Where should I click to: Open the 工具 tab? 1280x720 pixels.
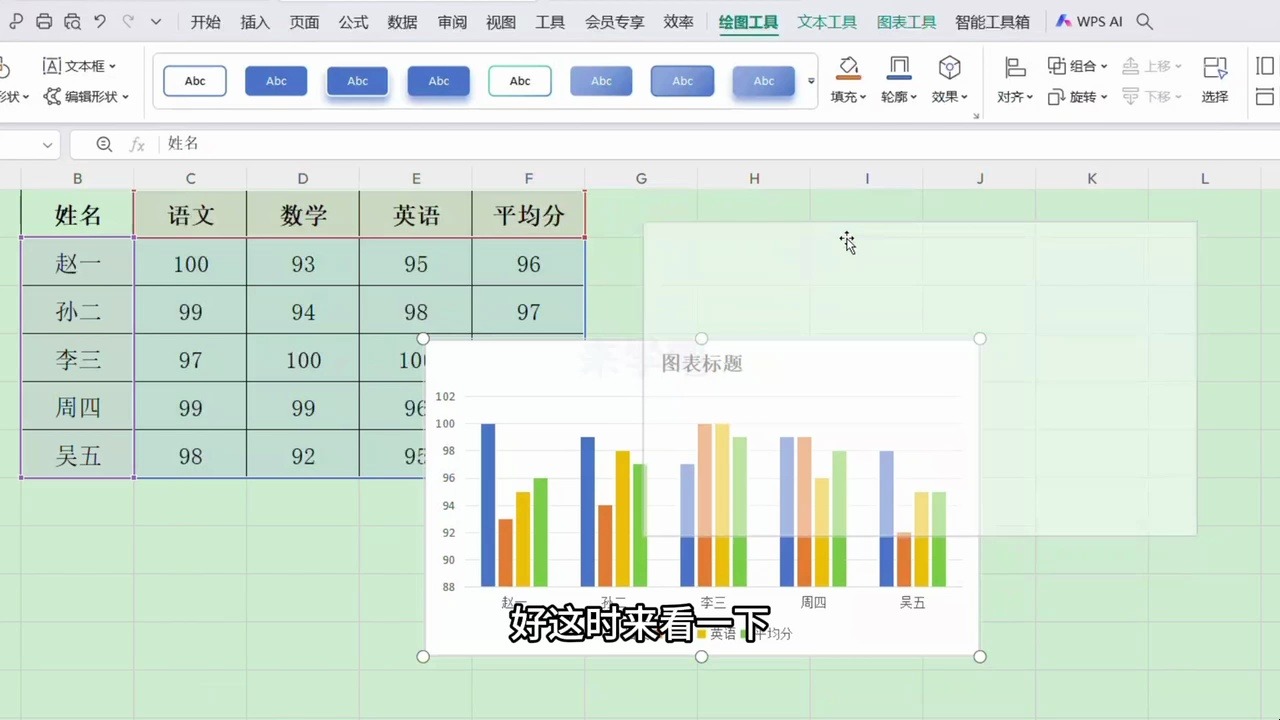point(550,21)
